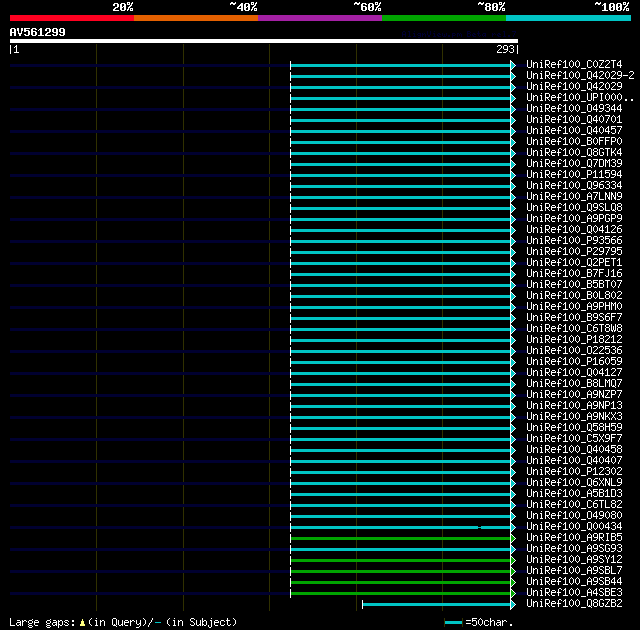Select the UniRef100_Q8GTK4 label
This screenshot has height=630, width=640.
[x=574, y=153]
